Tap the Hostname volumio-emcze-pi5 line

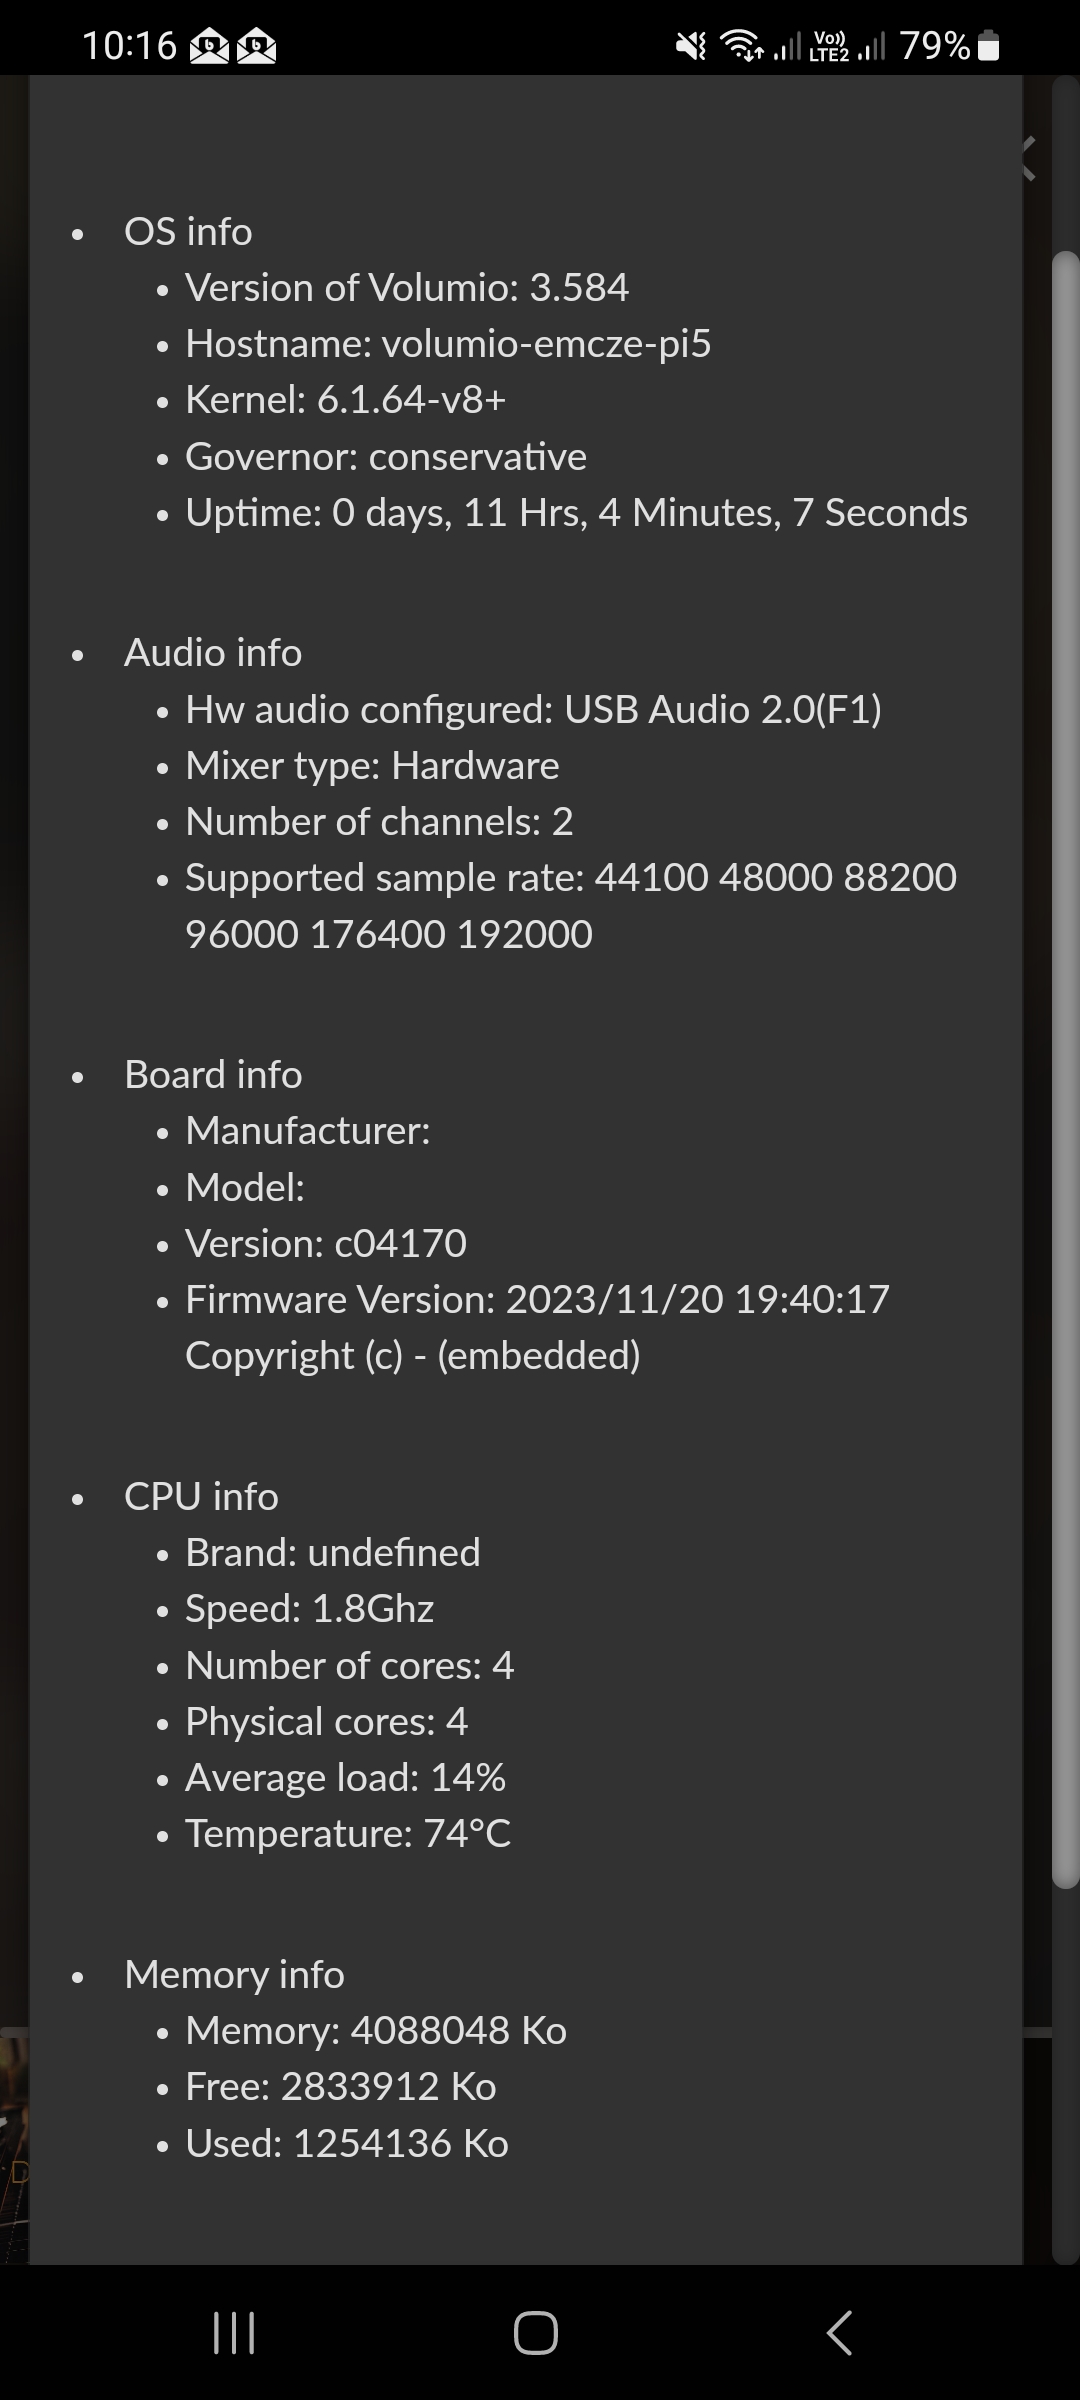(x=448, y=344)
